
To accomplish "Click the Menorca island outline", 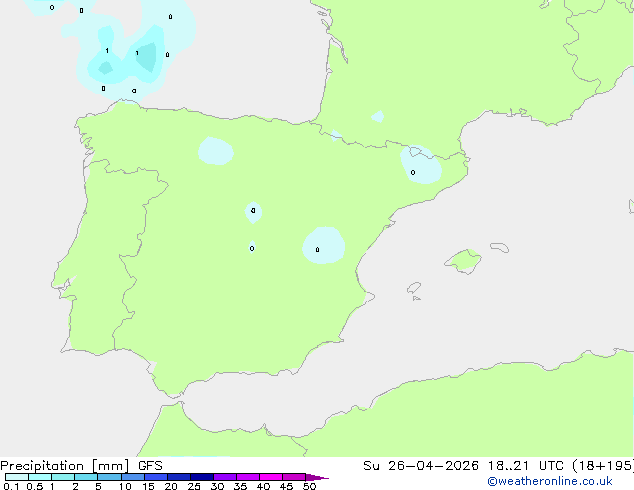I will (500, 247).
